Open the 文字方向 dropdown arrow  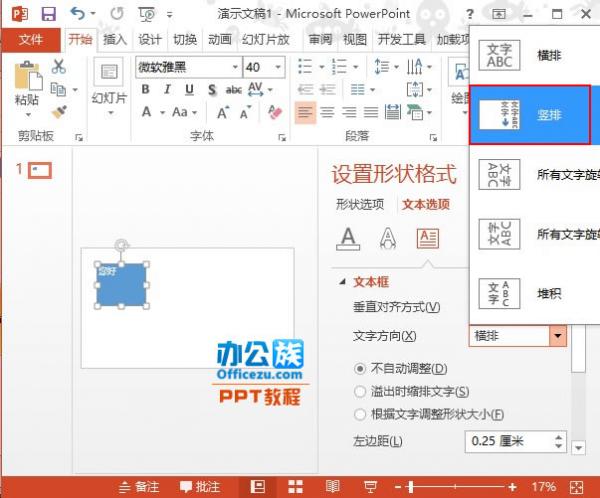(557, 336)
